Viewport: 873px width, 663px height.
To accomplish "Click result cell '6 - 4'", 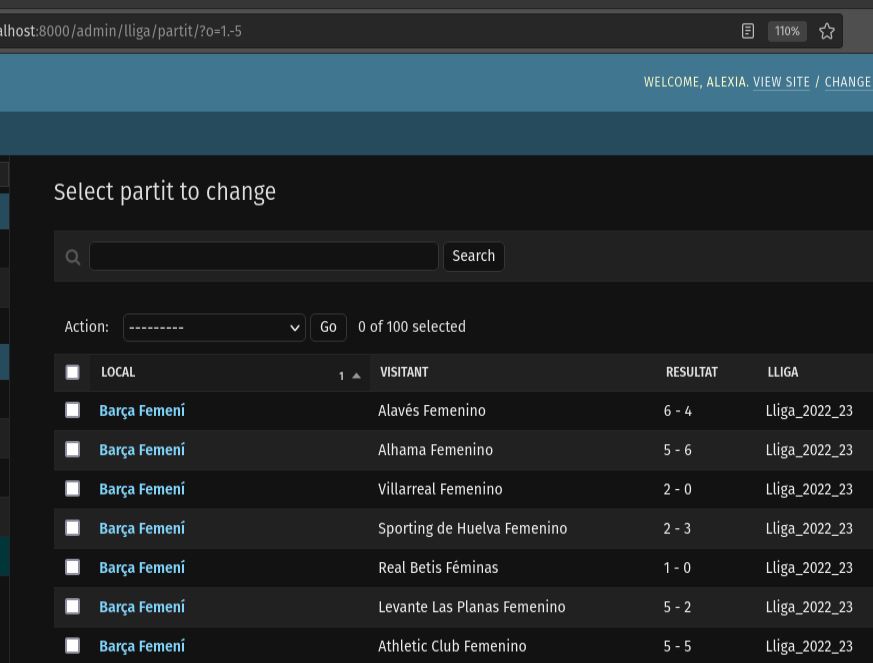I will tap(678, 411).
